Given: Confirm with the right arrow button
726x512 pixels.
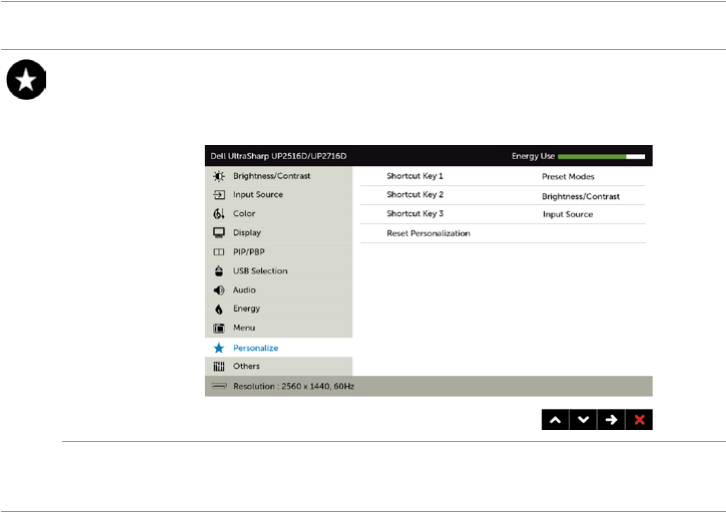Looking at the screenshot, I should 611,419.
